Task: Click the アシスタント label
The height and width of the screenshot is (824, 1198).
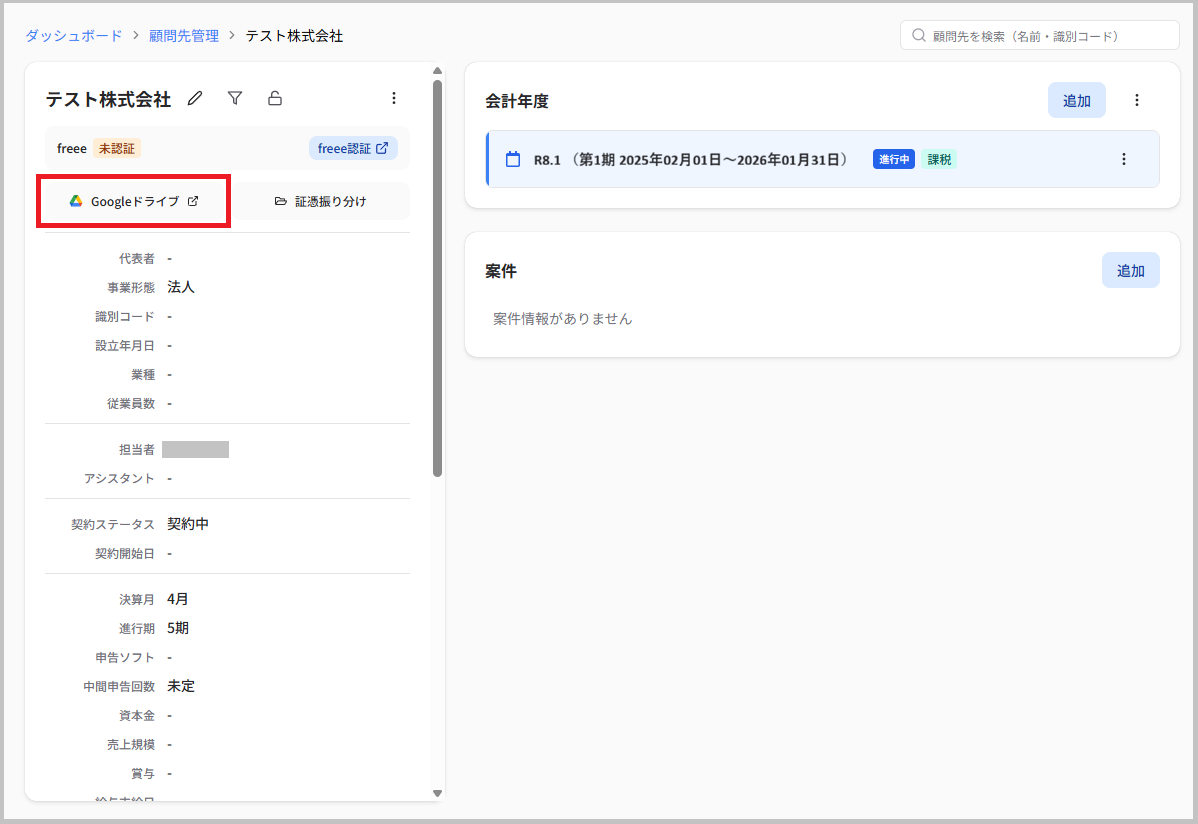Action: click(119, 479)
